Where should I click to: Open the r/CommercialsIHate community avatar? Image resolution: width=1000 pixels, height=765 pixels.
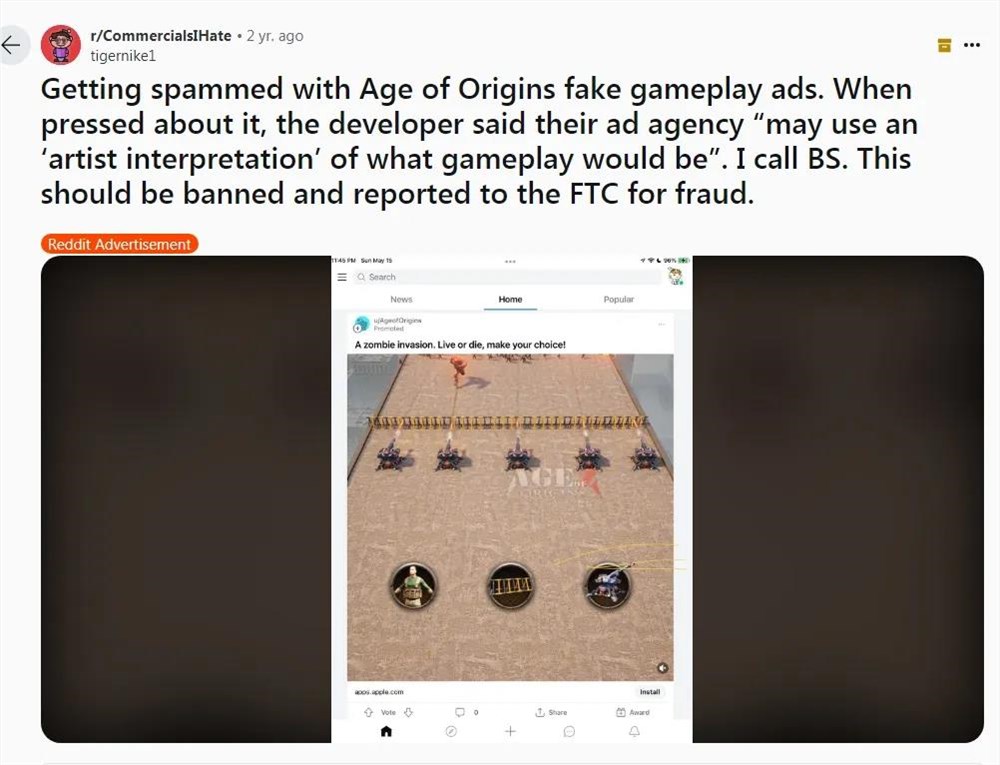61,45
